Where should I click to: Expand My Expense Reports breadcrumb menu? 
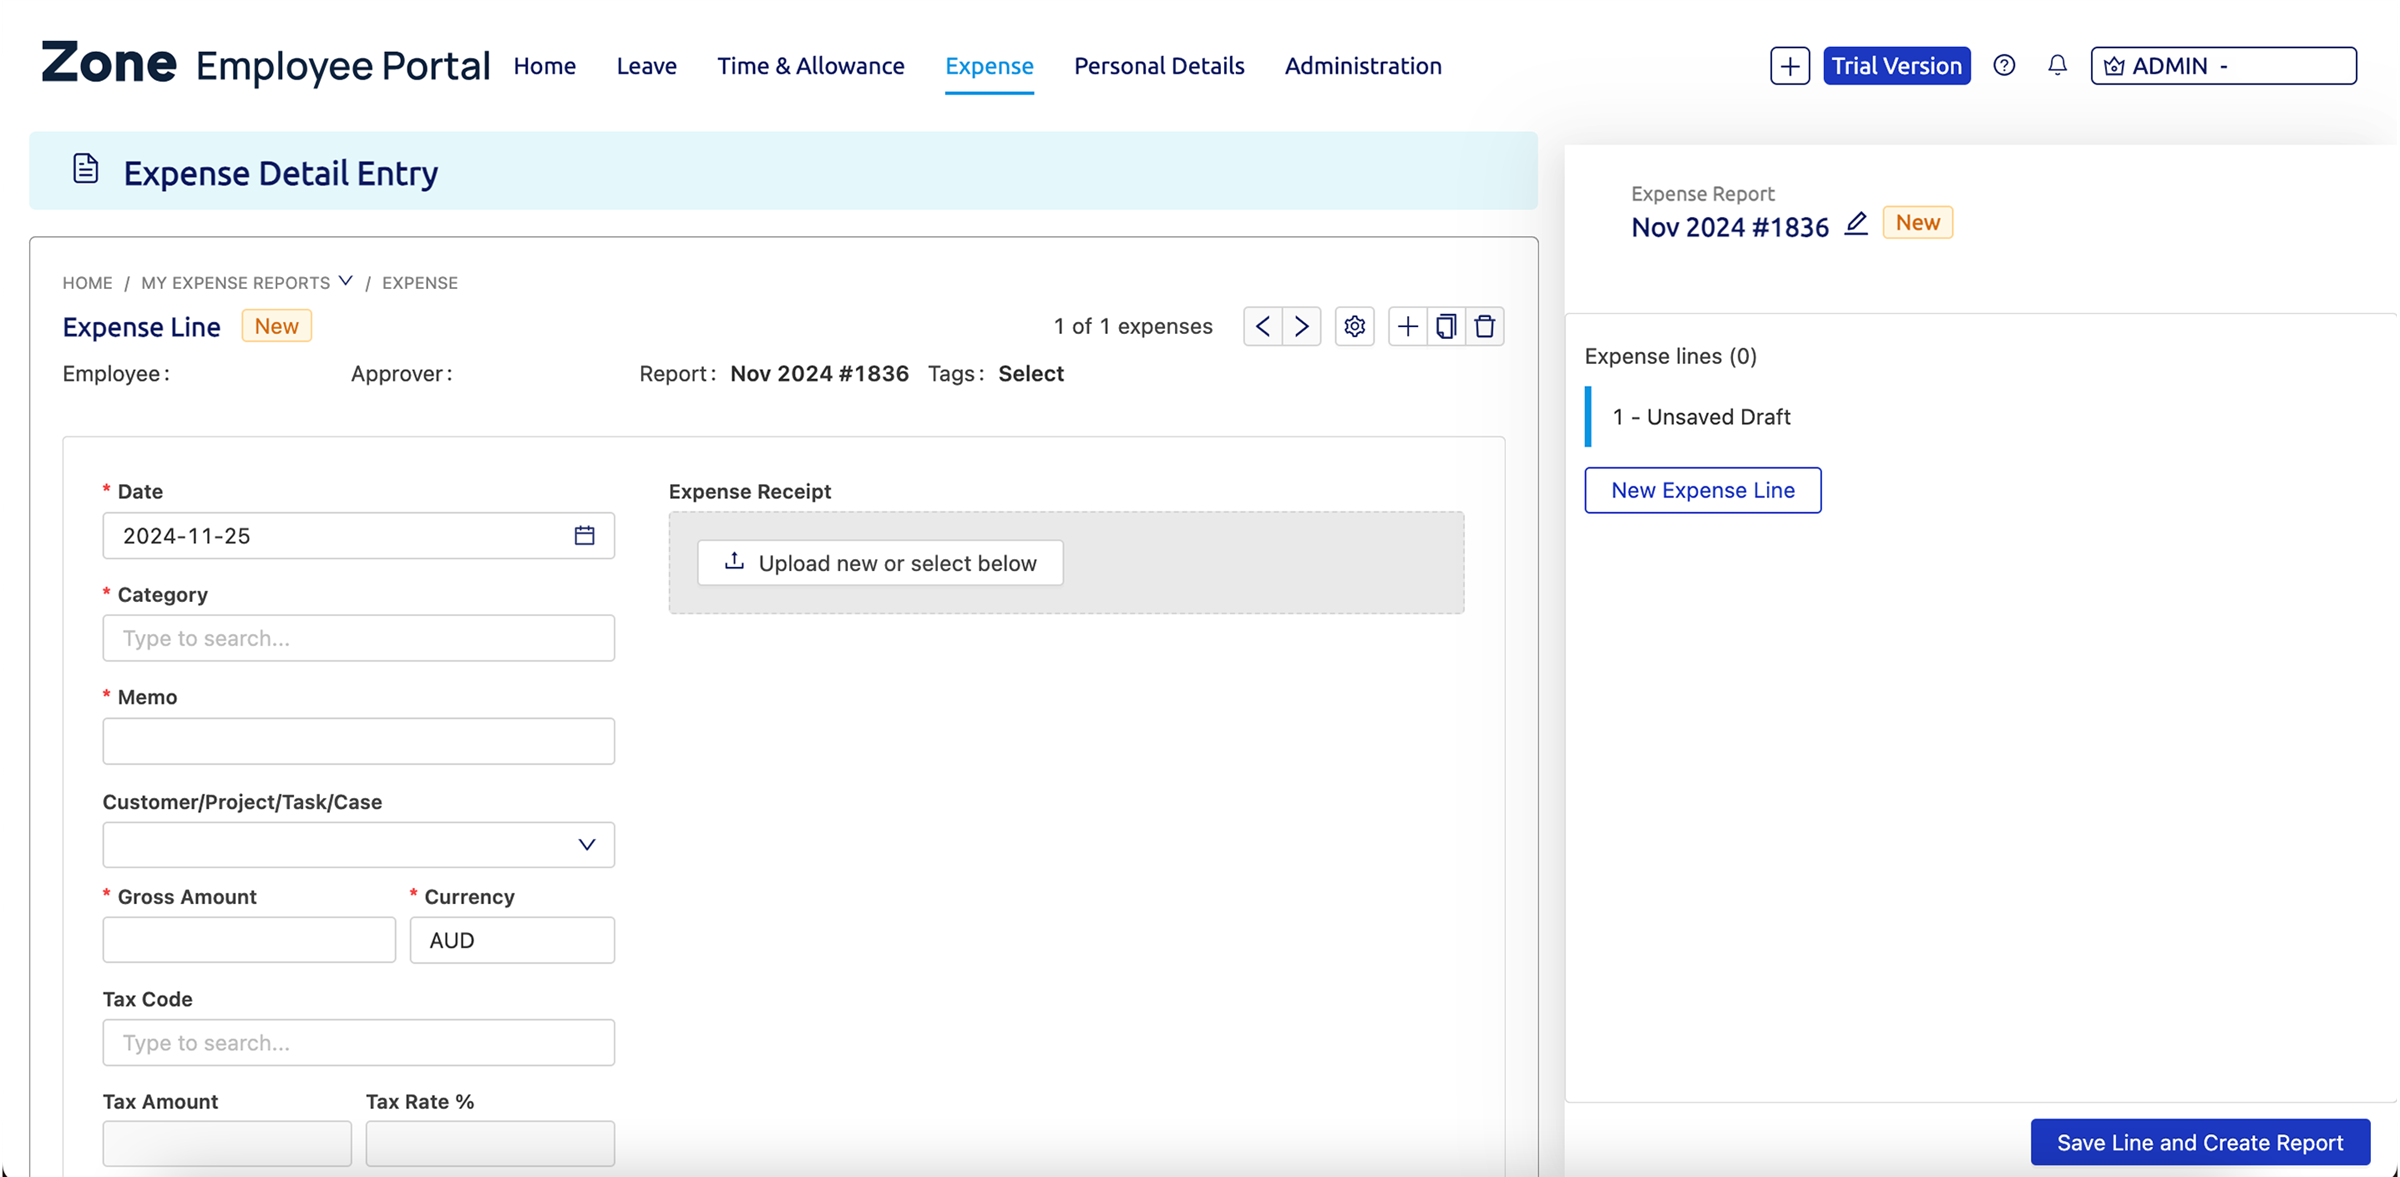point(346,282)
